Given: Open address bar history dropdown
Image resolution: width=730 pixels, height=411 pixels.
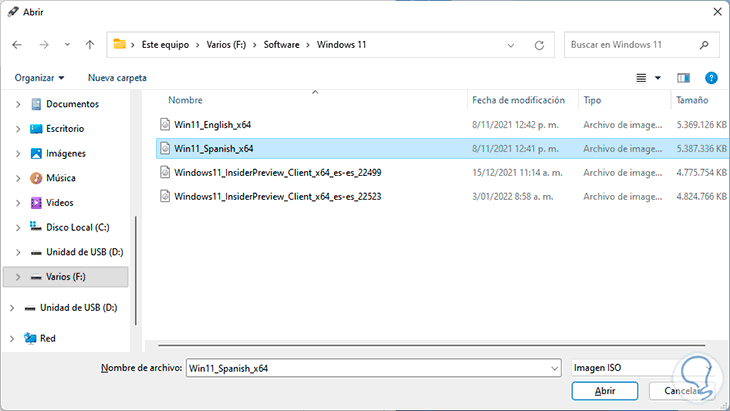Looking at the screenshot, I should (511, 45).
